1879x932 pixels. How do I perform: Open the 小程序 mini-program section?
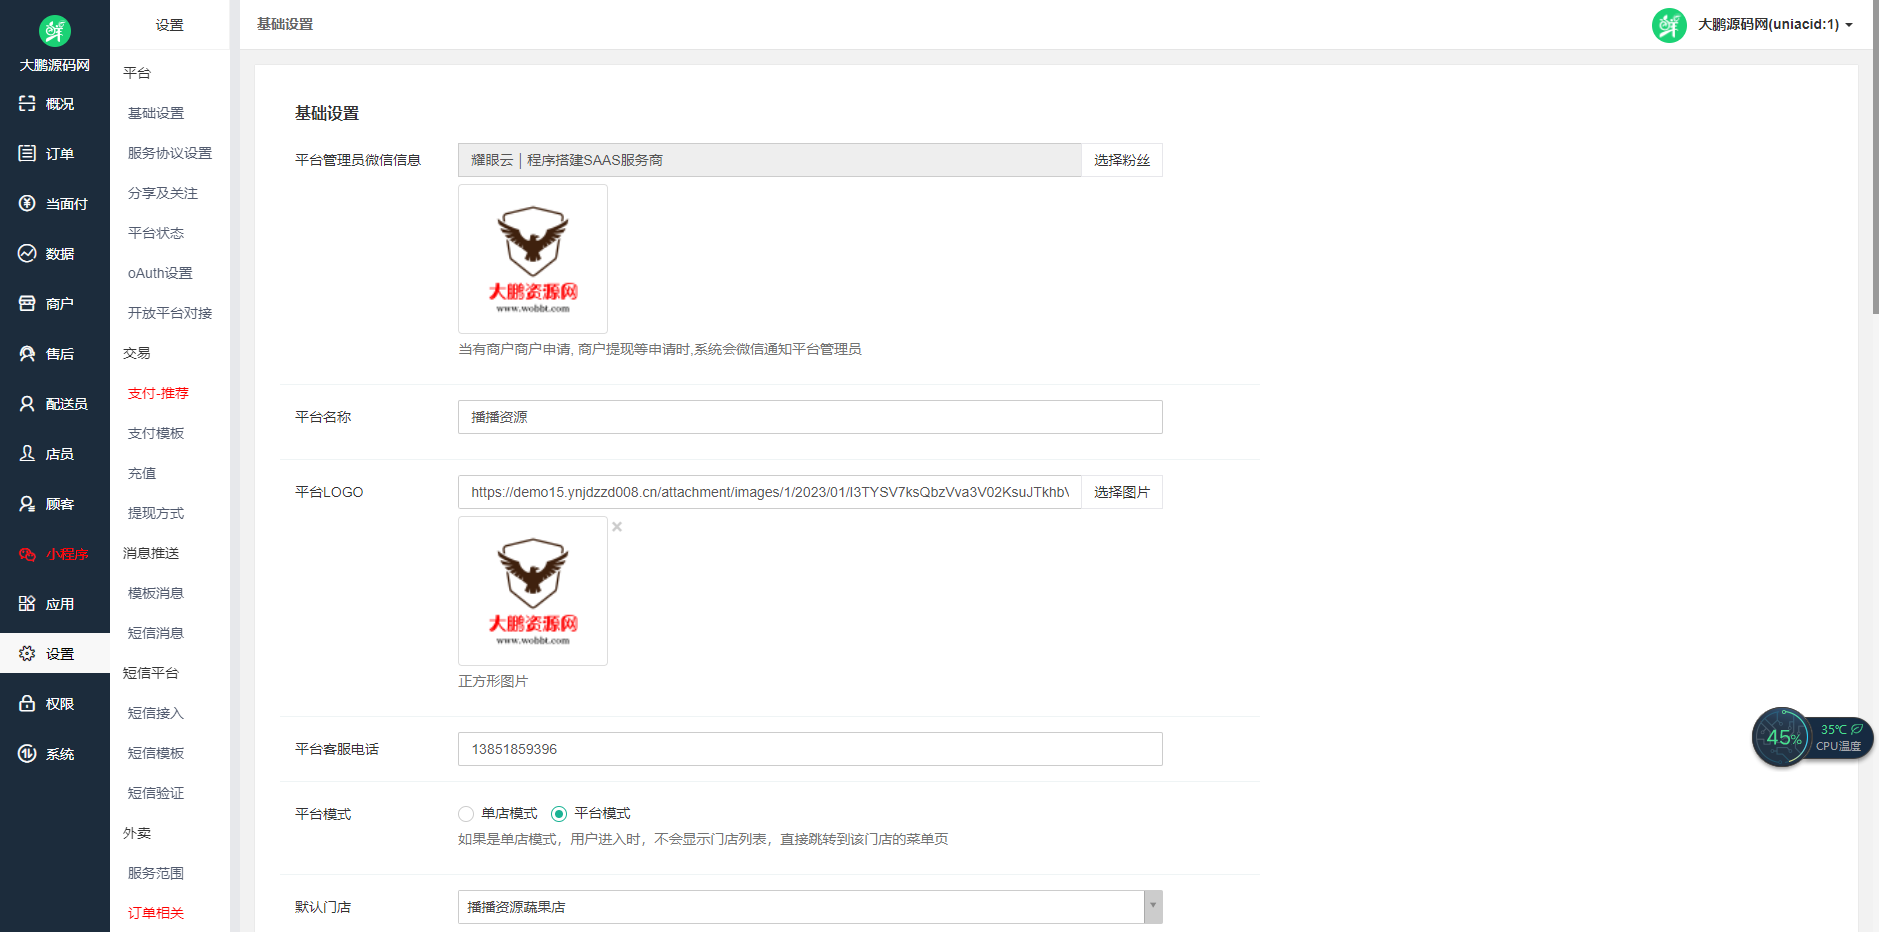[x=55, y=553]
